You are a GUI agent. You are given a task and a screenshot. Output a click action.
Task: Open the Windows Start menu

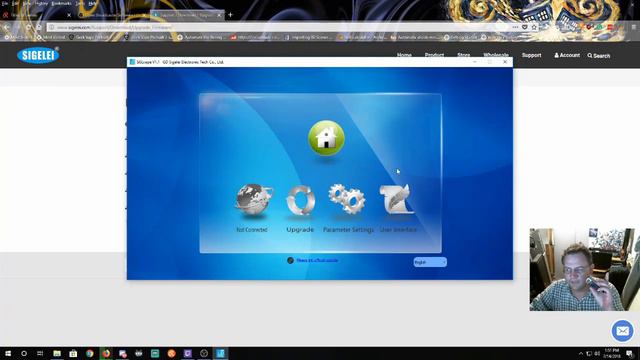[8, 353]
